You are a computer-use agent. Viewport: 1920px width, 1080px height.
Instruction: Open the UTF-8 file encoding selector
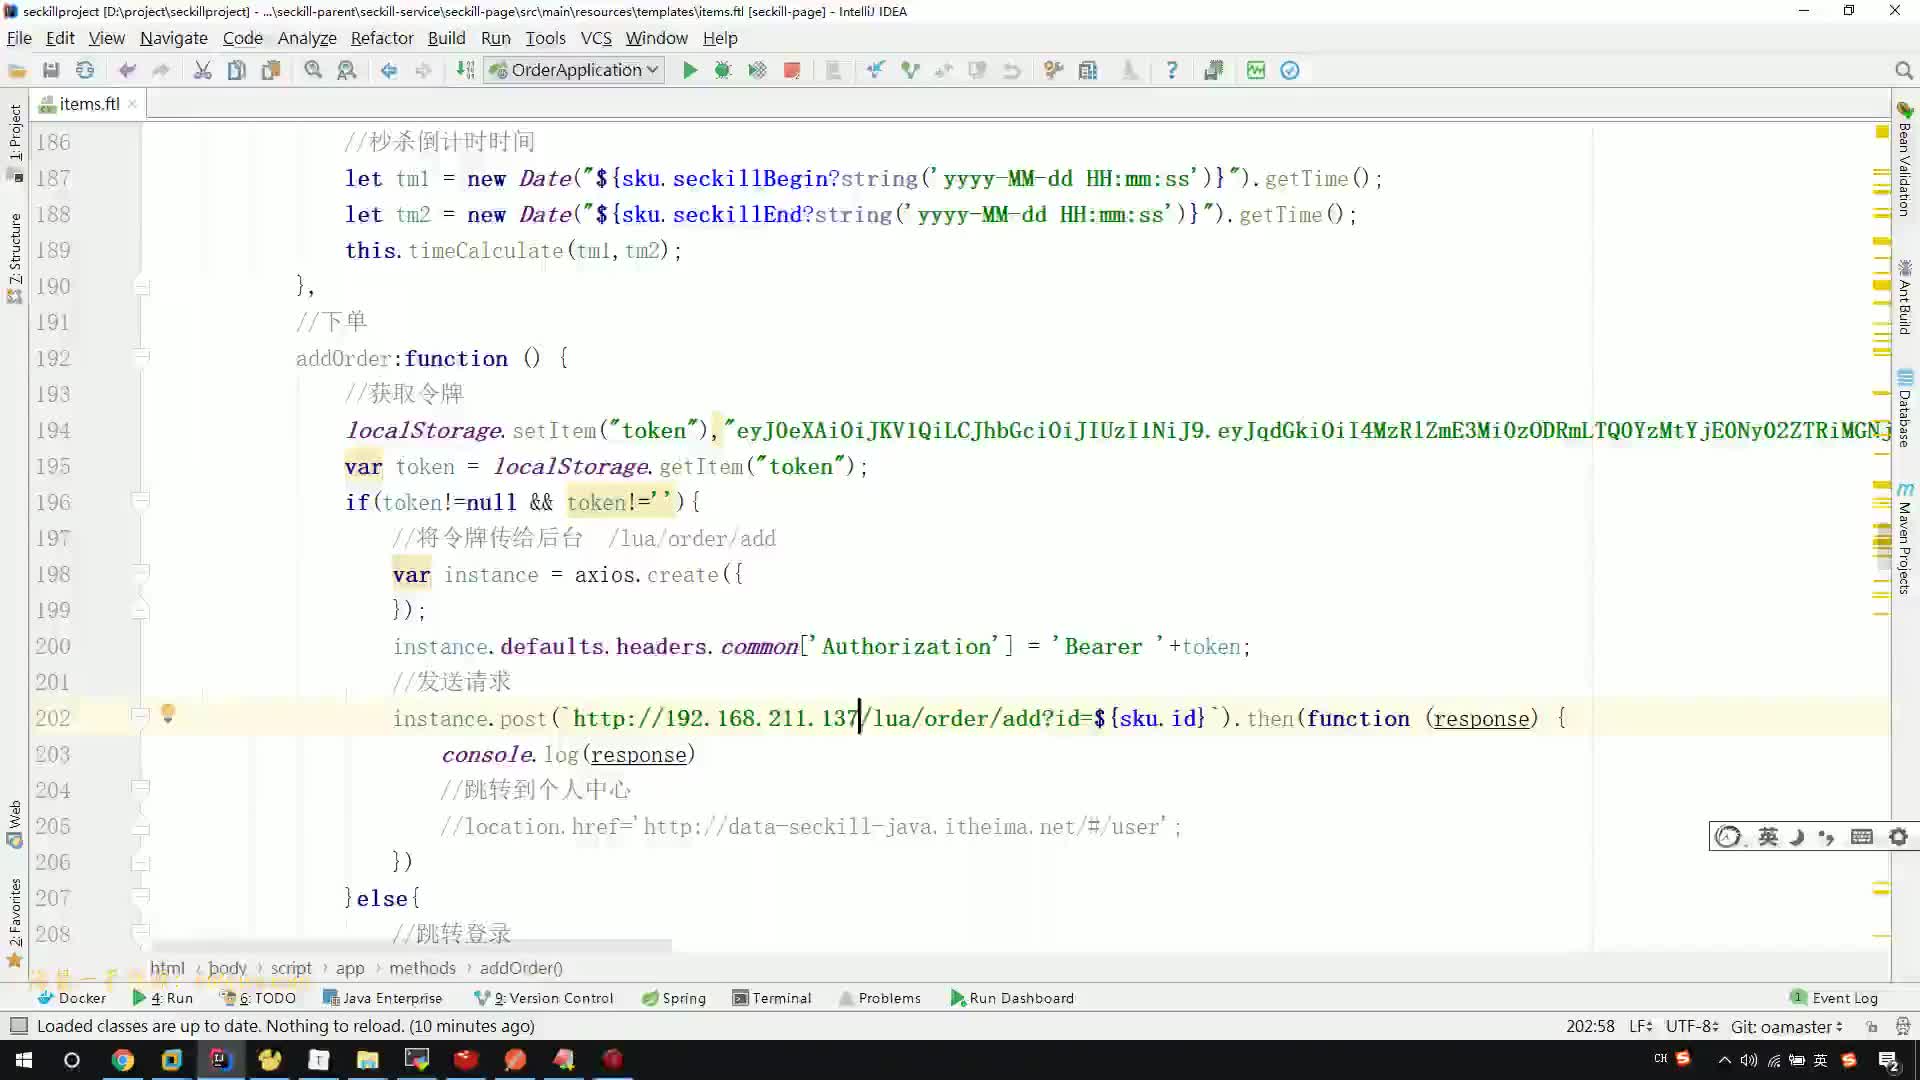(x=1691, y=1026)
